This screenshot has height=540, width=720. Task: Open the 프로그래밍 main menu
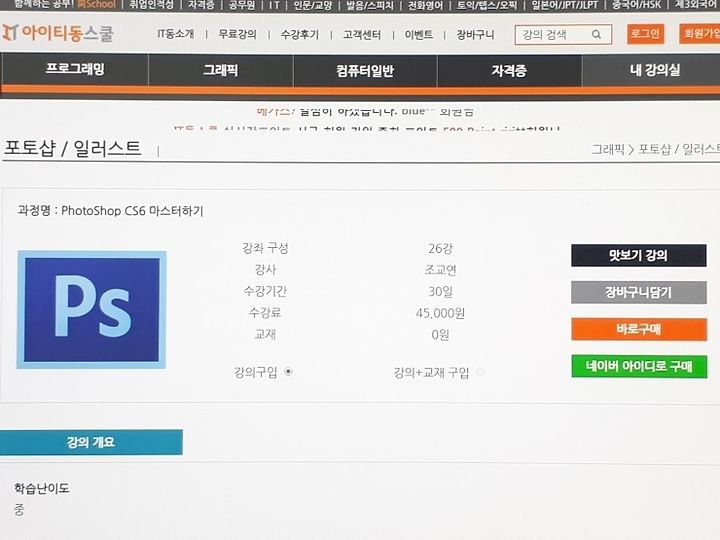pos(75,69)
